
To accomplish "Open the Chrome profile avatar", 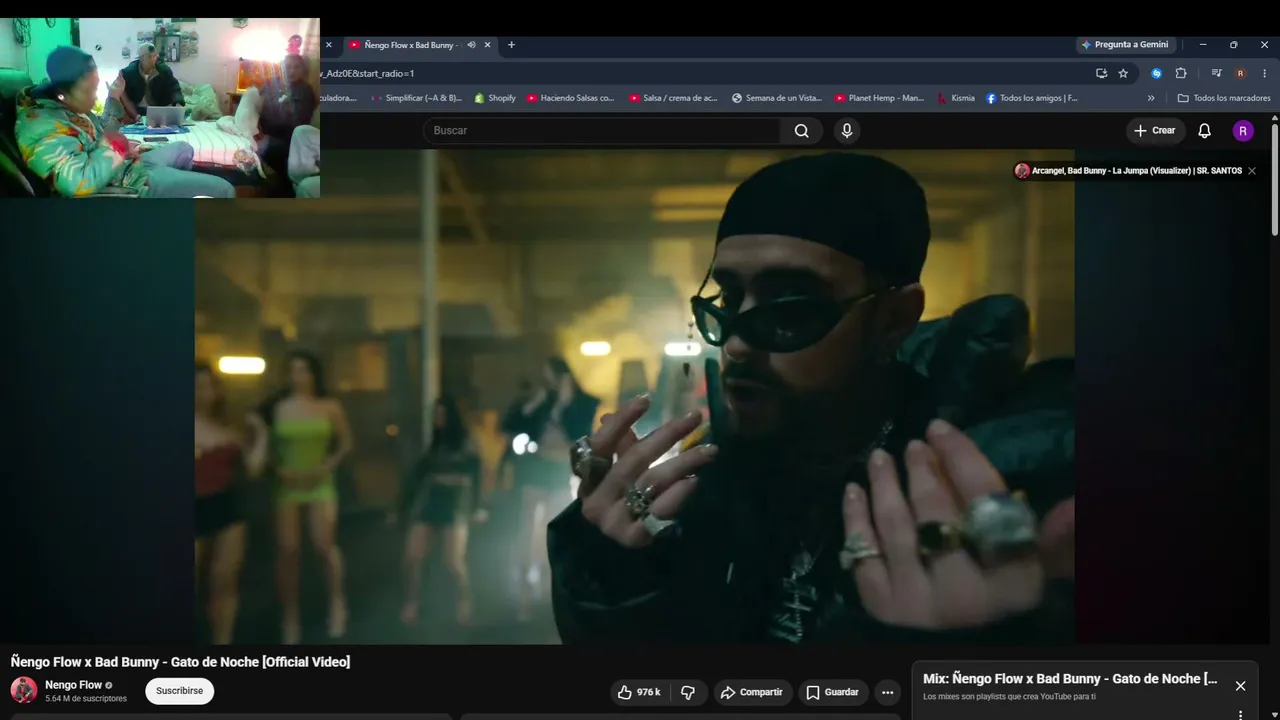I will (x=1240, y=73).
